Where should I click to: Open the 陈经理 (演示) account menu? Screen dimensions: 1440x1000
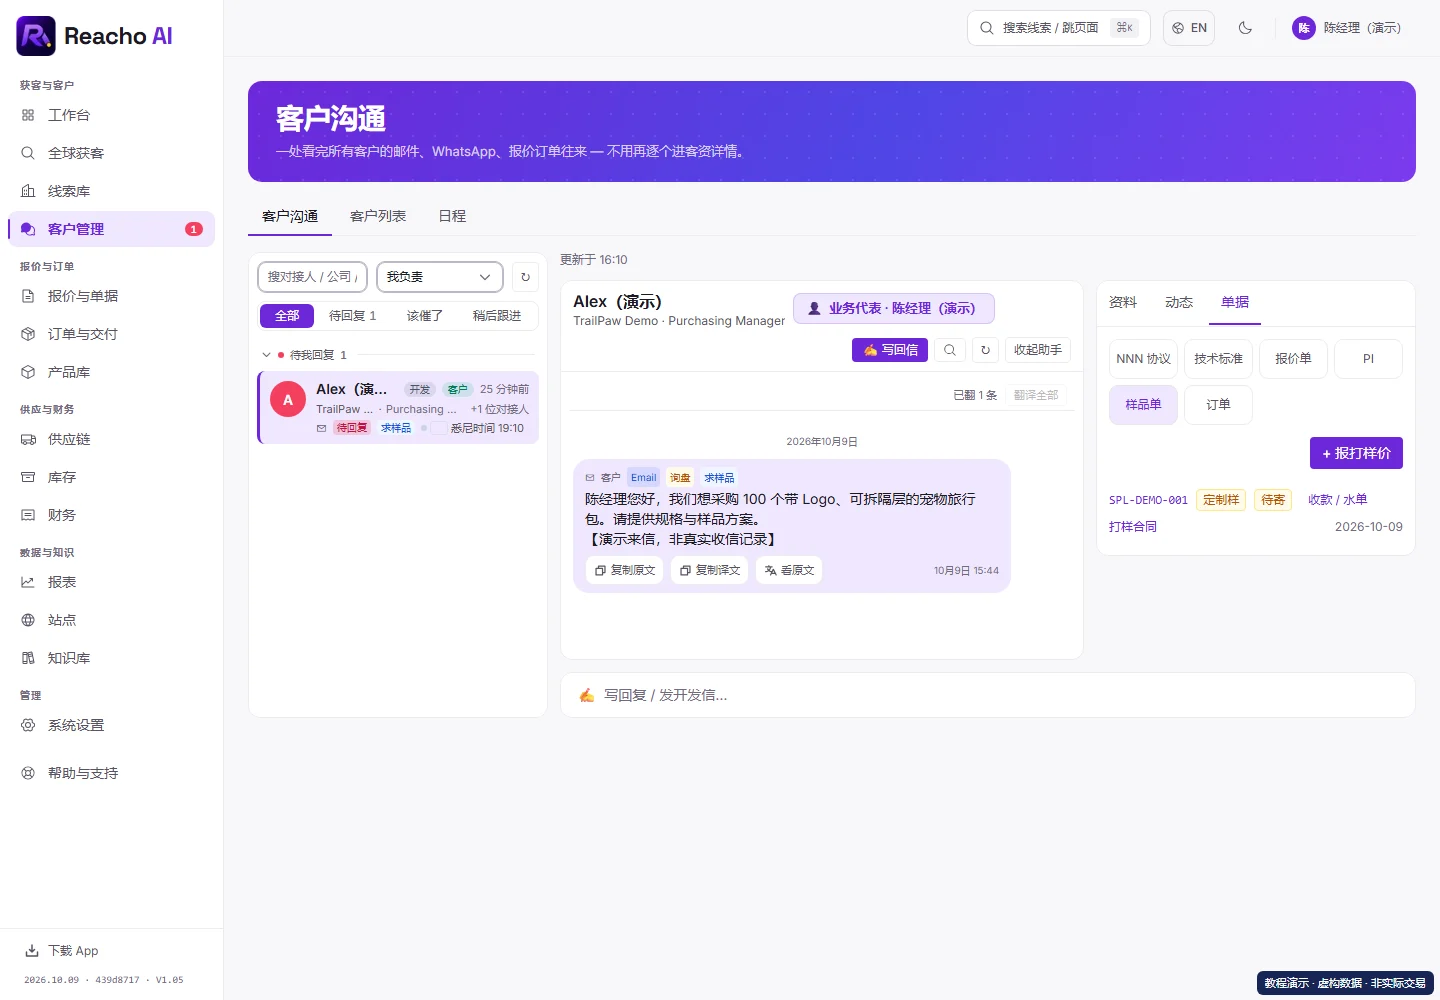1347,28
